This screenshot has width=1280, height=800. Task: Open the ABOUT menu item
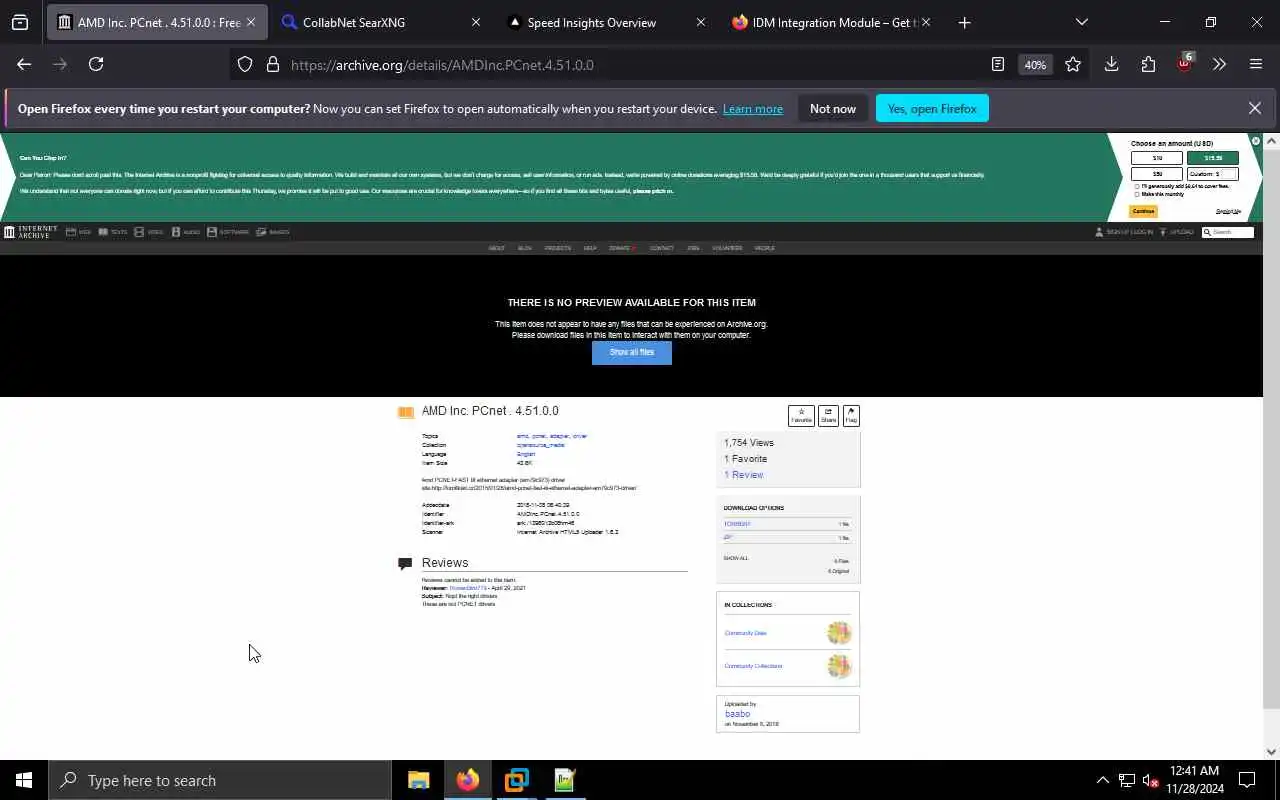click(496, 248)
